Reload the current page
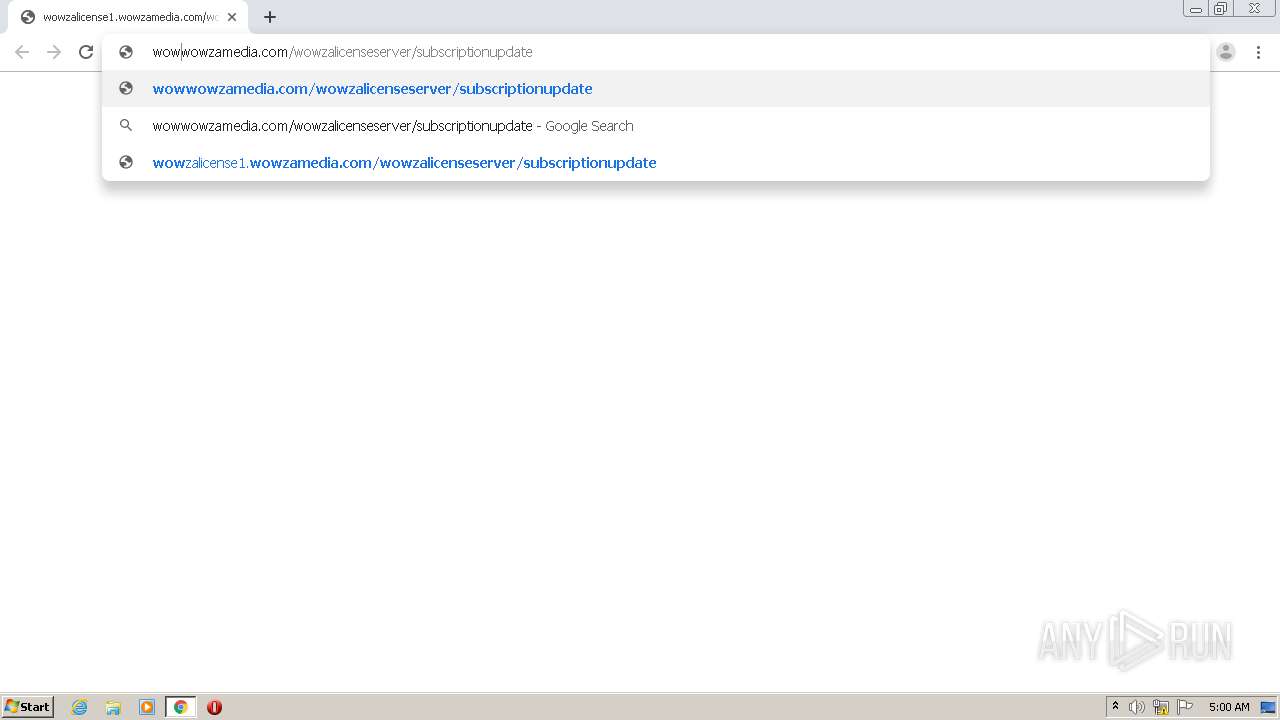Viewport: 1280px width, 720px height. click(x=86, y=52)
